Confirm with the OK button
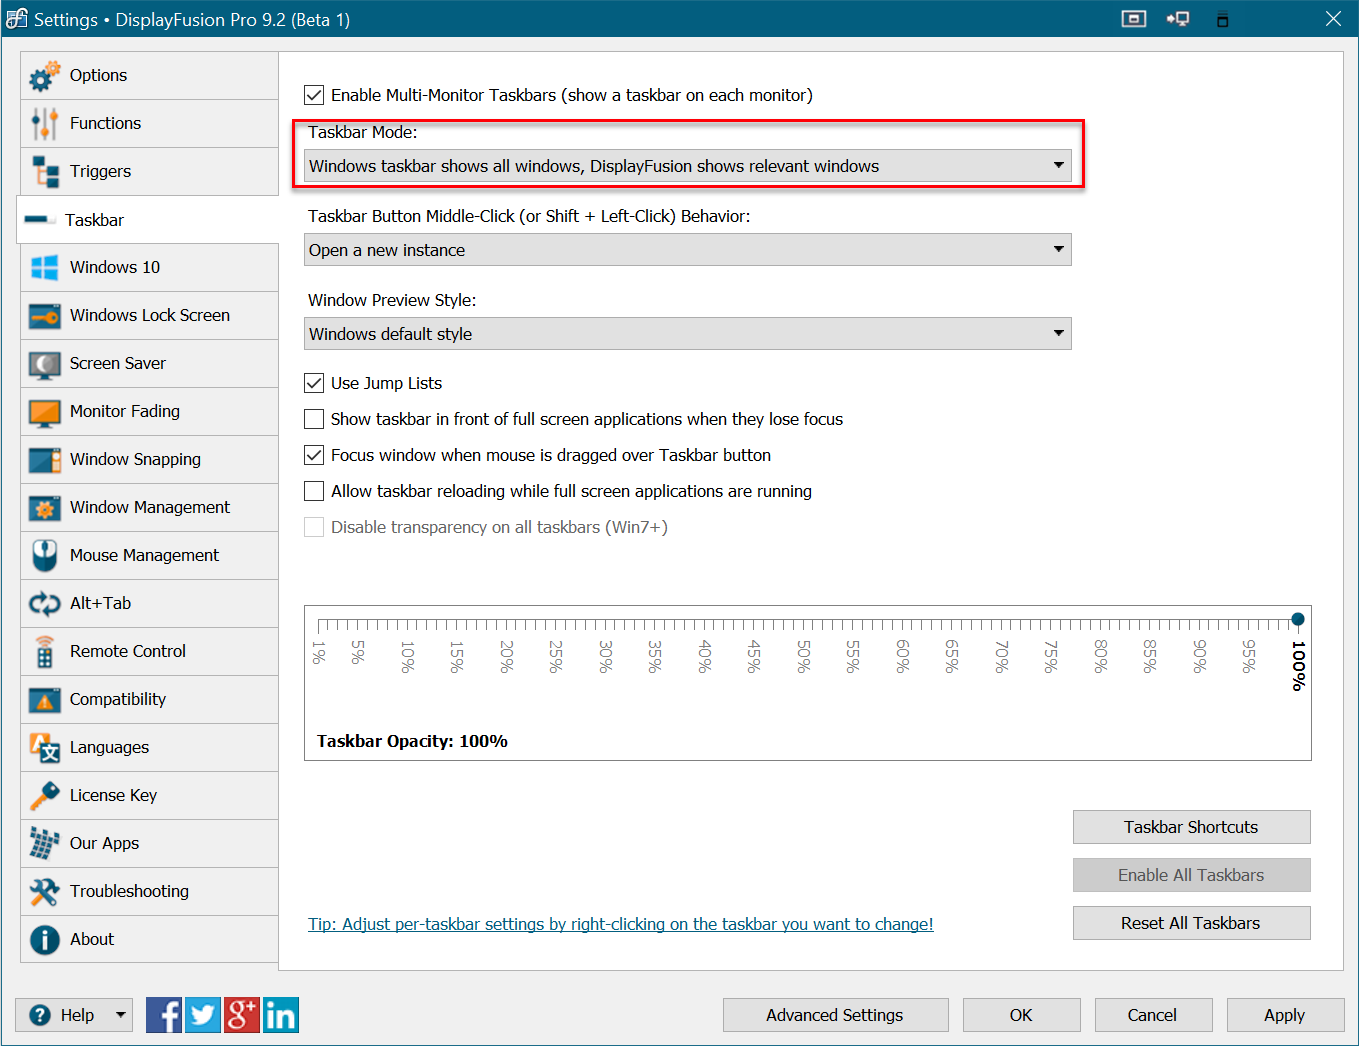 pos(1021,1015)
